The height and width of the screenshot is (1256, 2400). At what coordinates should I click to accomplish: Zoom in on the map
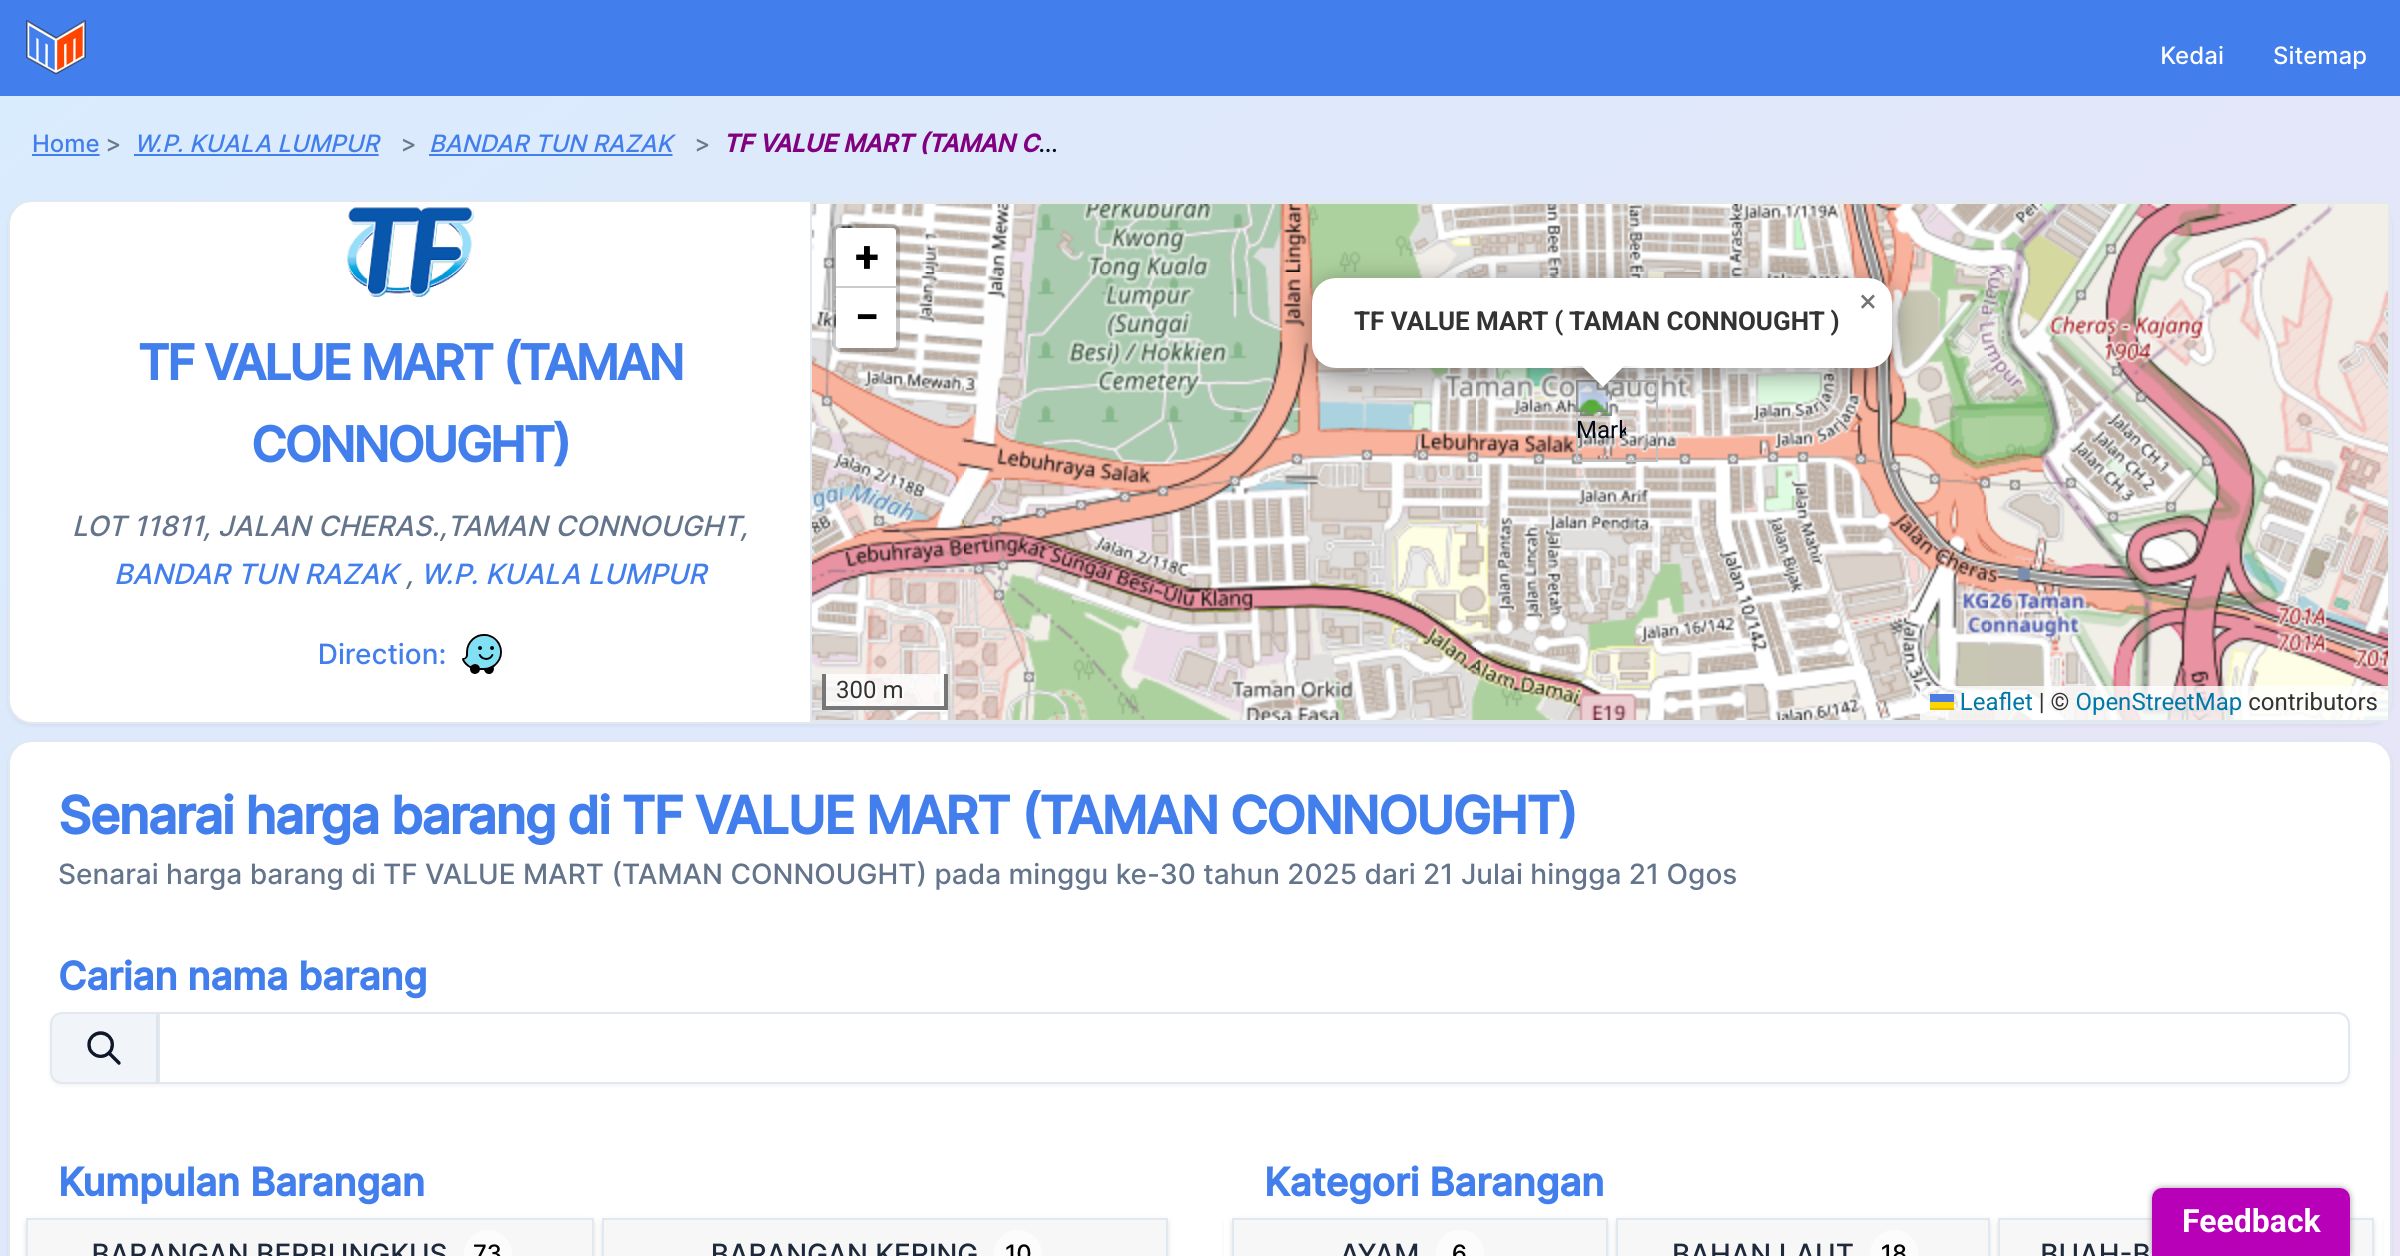coord(866,258)
